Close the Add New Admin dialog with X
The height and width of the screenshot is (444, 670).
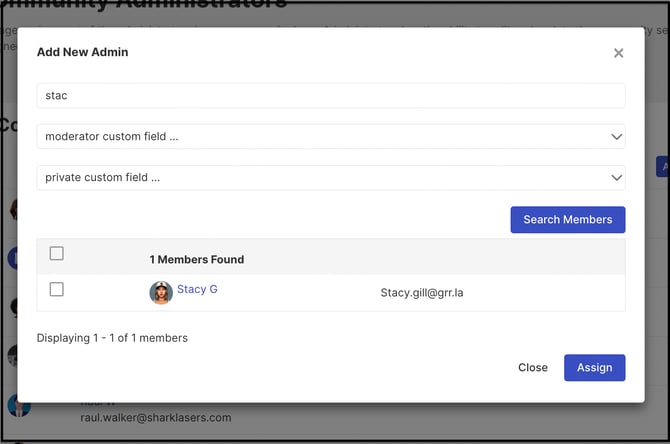click(x=618, y=53)
